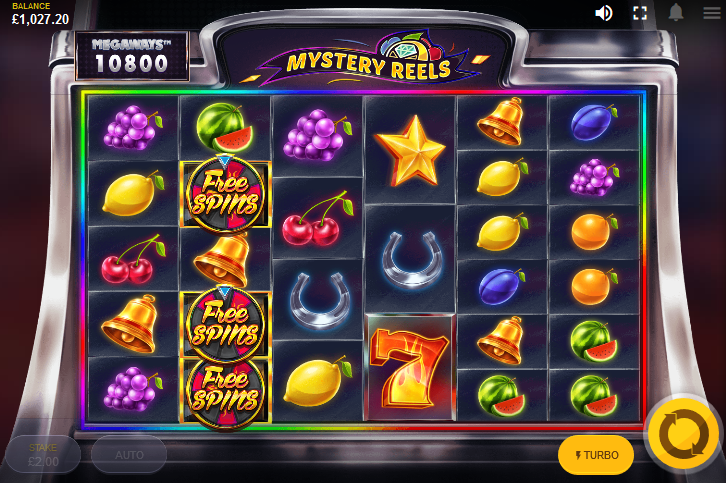Click the bell atop the fifth reel
Viewport: 726px width, 483px height.
pos(502,122)
